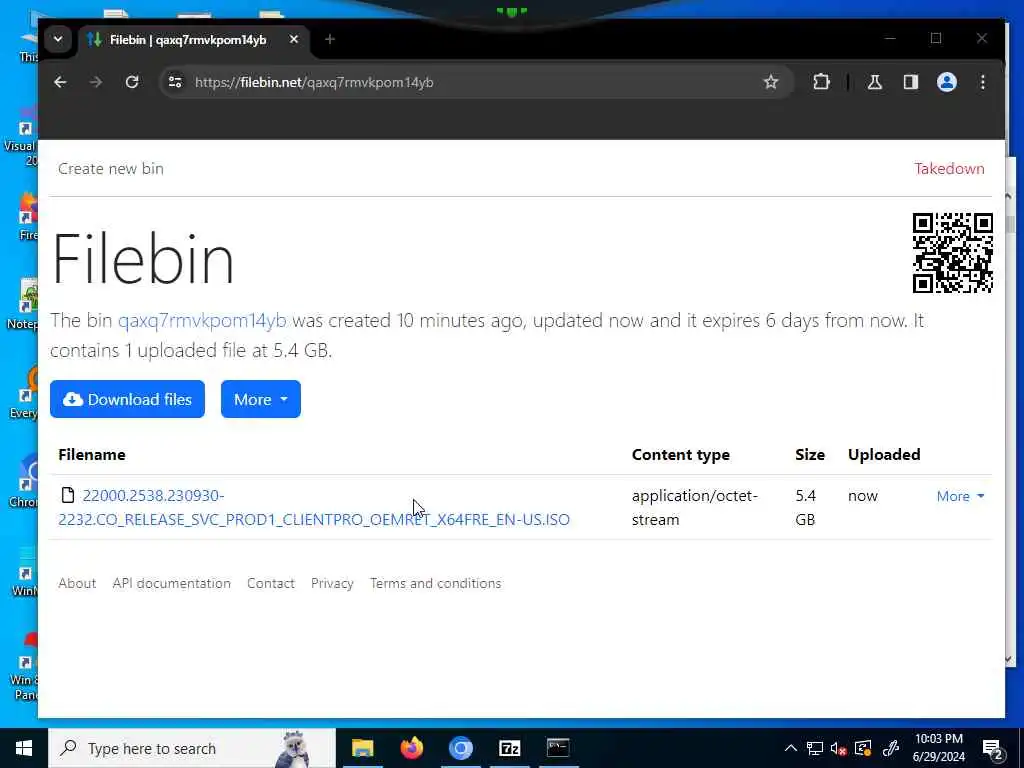Viewport: 1024px width, 768px height.
Task: Toggle the browser side panel
Action: tap(910, 82)
